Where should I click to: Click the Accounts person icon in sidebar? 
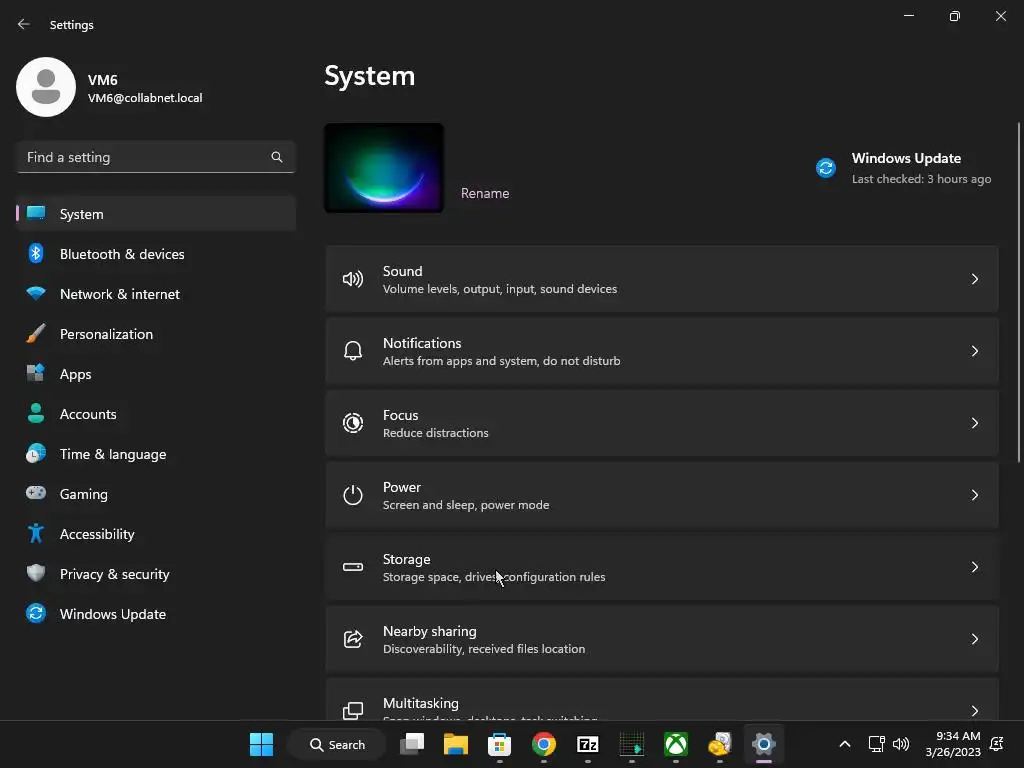tap(36, 413)
